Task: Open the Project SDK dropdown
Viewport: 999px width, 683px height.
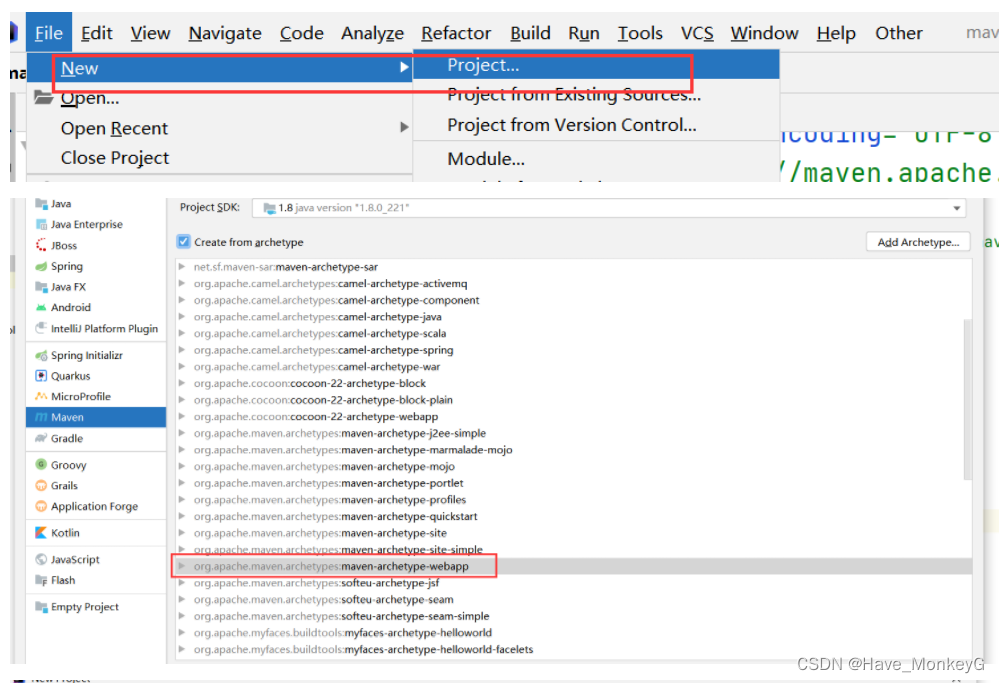Action: (608, 208)
